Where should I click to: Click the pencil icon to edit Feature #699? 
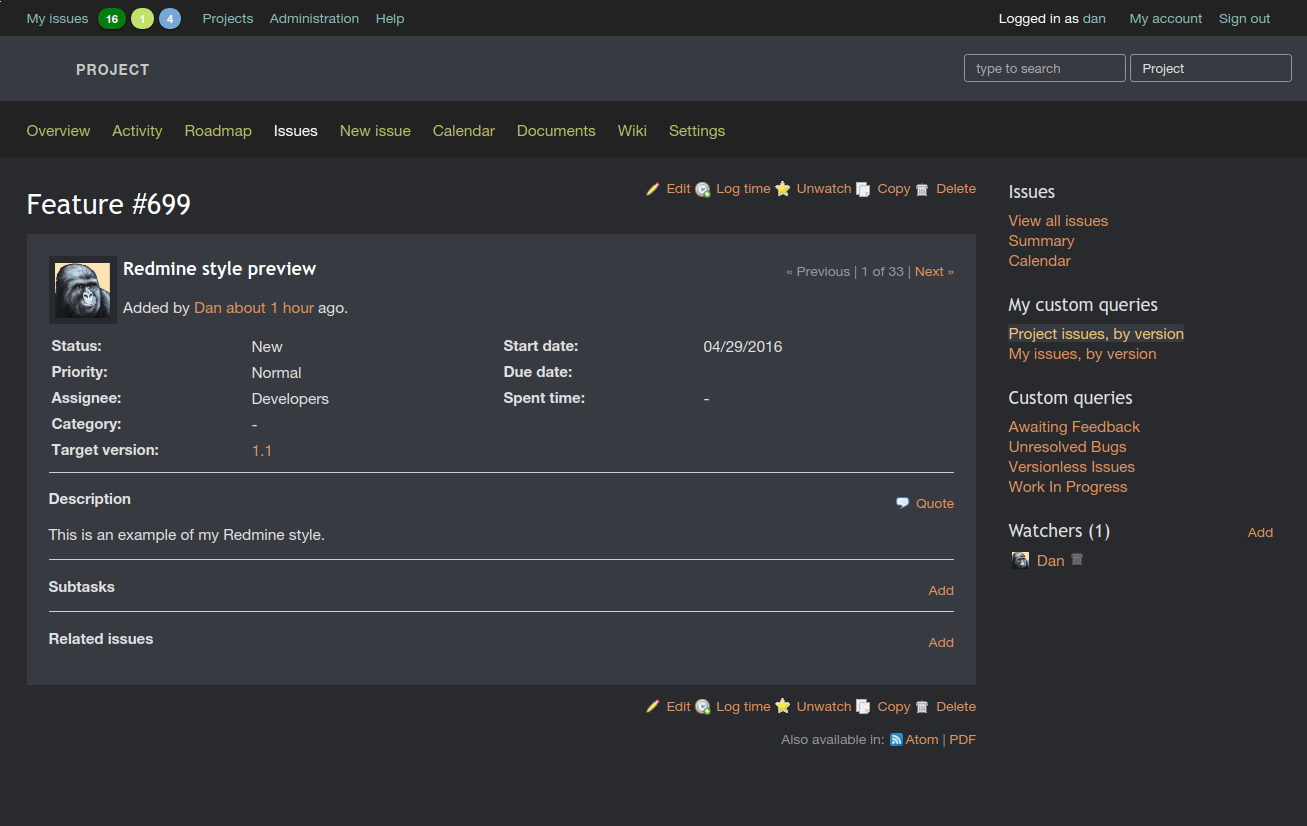652,188
